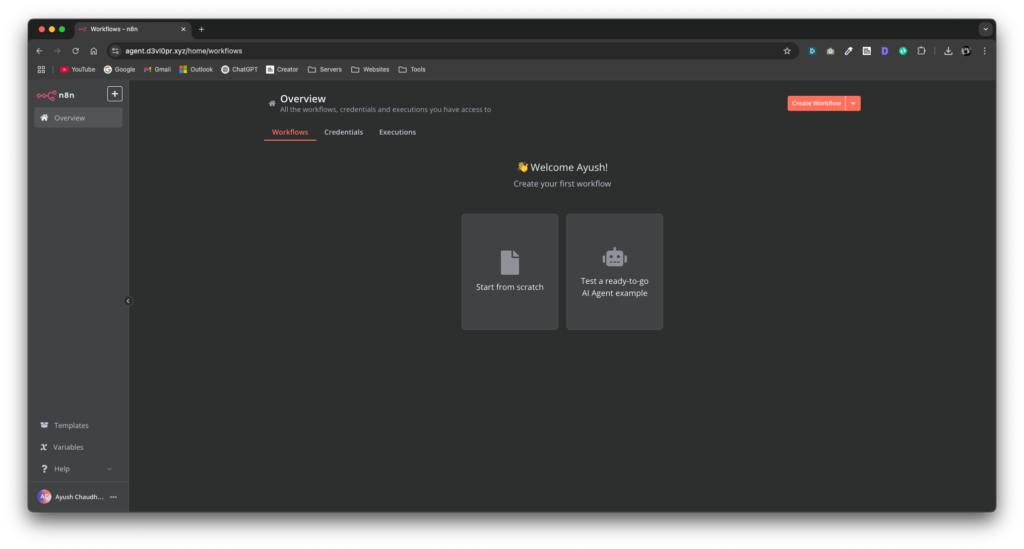1024x549 pixels.
Task: Click the Ayush Chaudh... user avatar
Action: [x=44, y=497]
